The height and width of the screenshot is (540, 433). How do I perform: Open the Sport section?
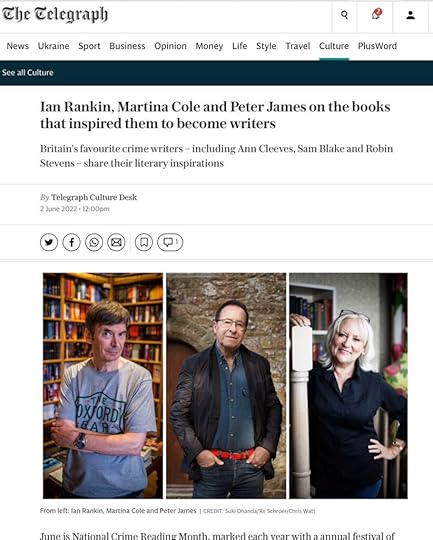[89, 46]
